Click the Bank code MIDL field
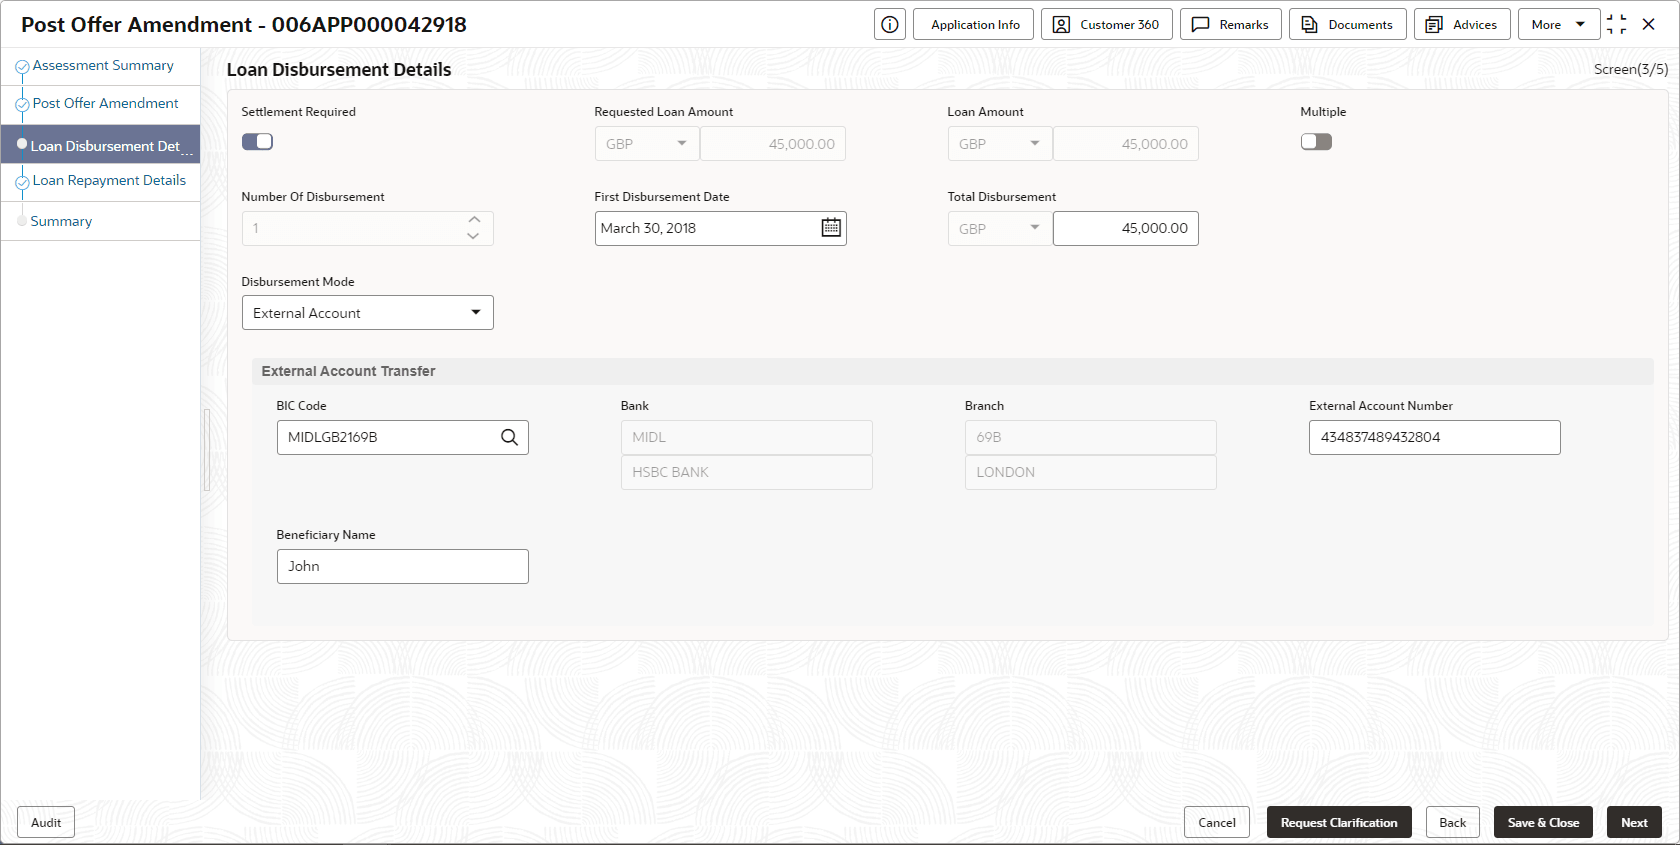1680x845 pixels. click(x=746, y=437)
